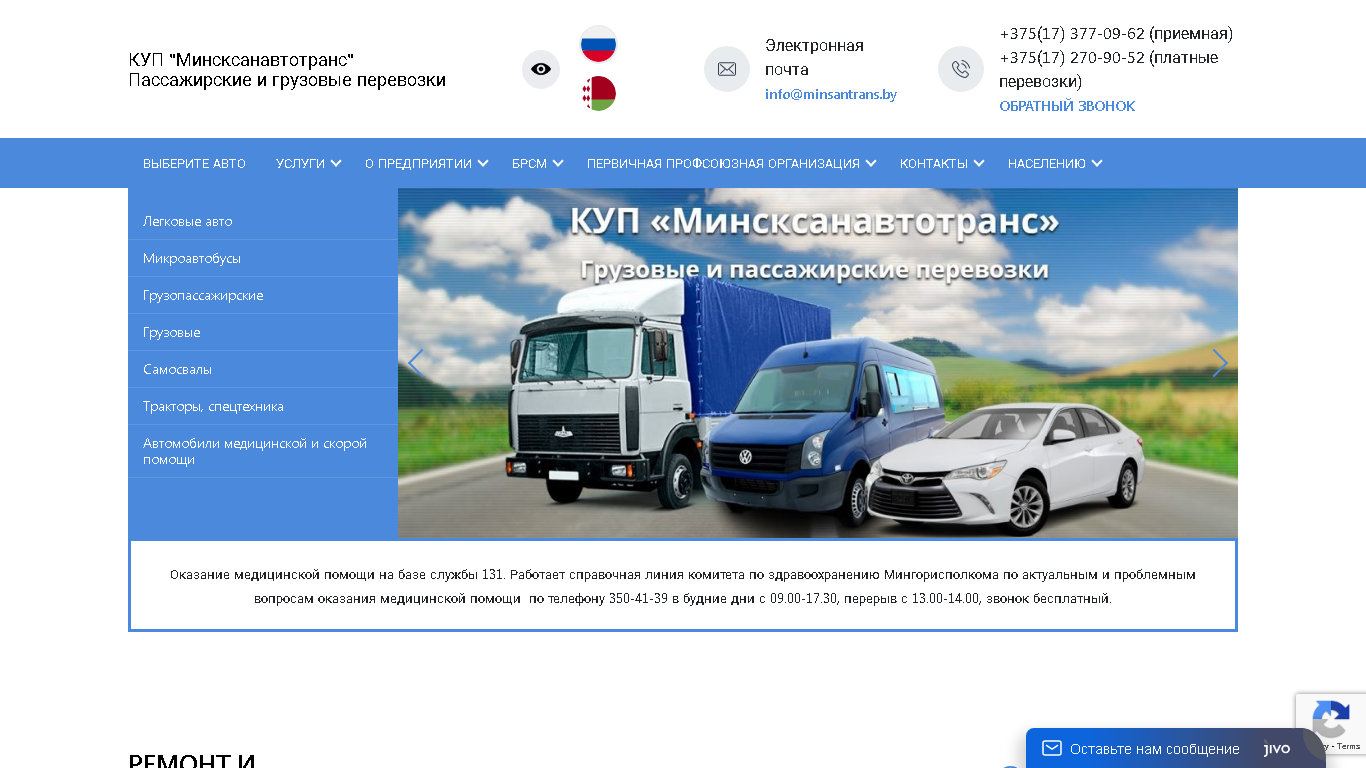This screenshot has height=768, width=1366.
Task: Click the phone handset icon
Action: [961, 69]
